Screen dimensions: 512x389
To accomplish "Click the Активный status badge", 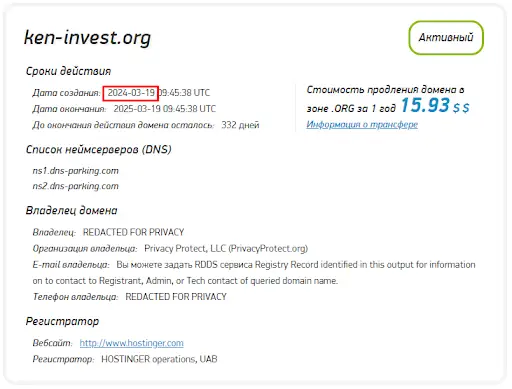I will pos(446,38).
